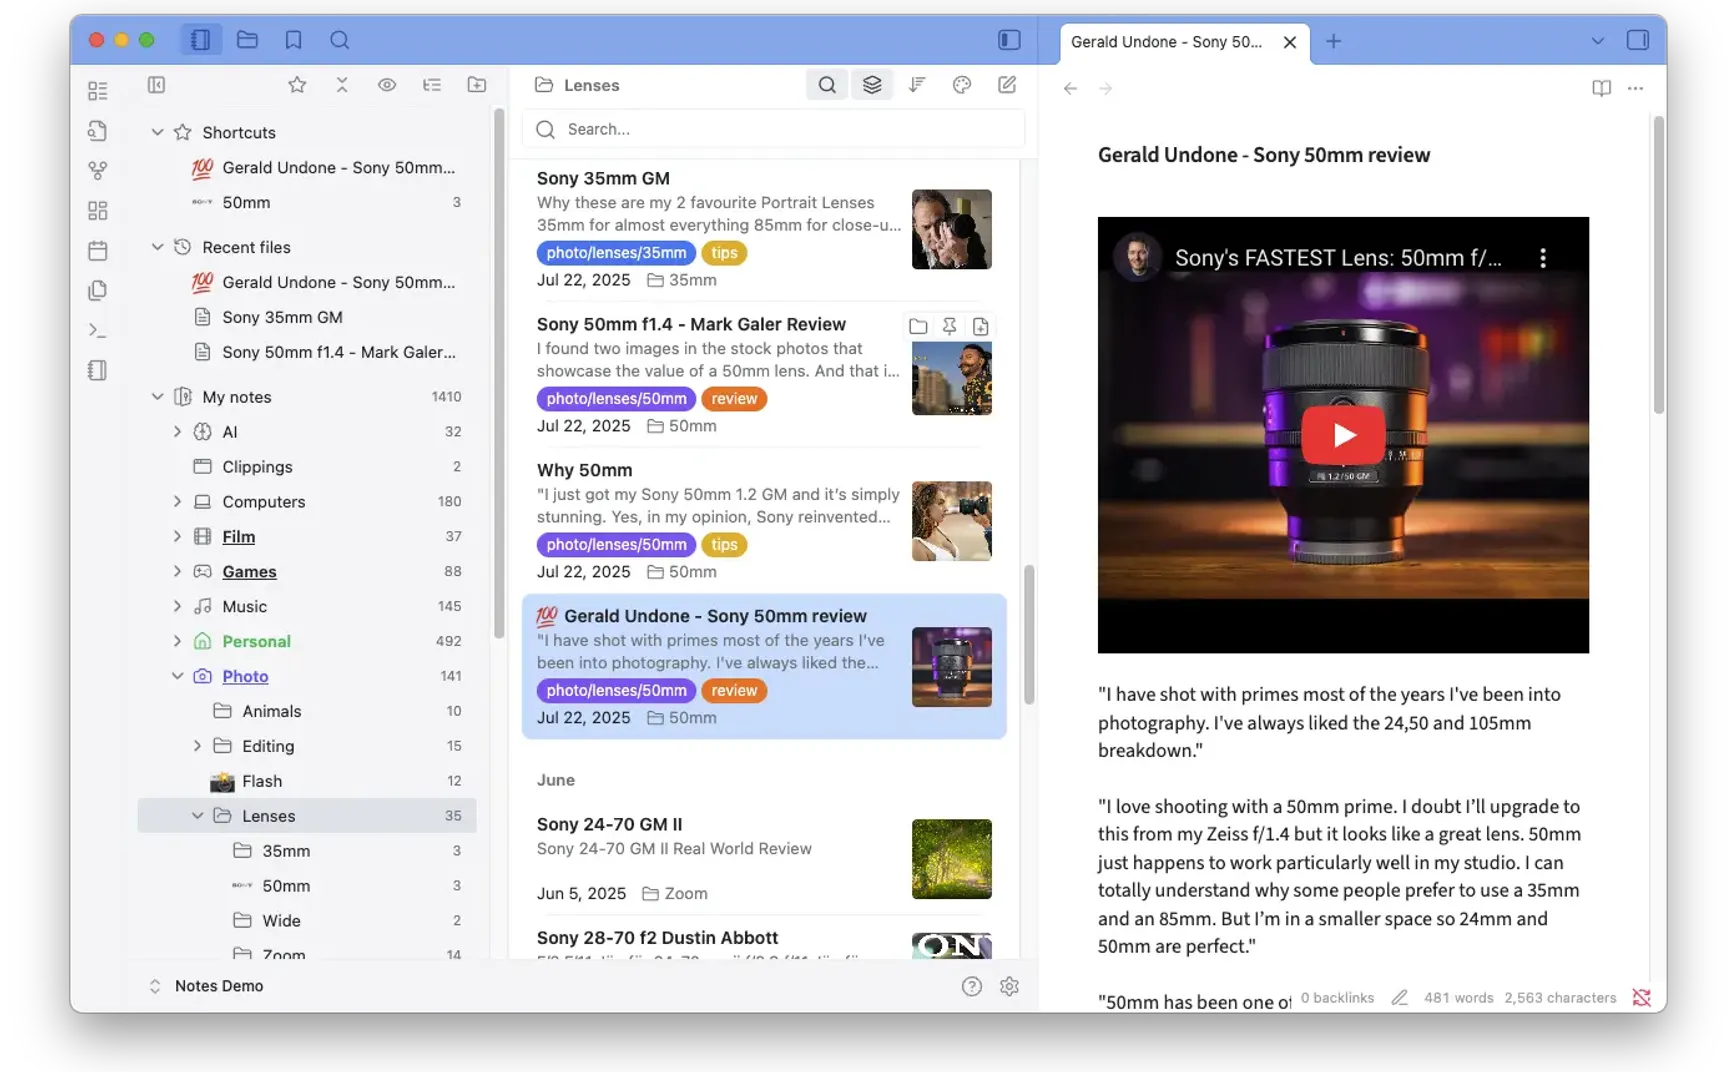Switch to the Gerald Undone - Sony 50mm tab
The width and height of the screenshot is (1736, 1072).
pos(1166,42)
